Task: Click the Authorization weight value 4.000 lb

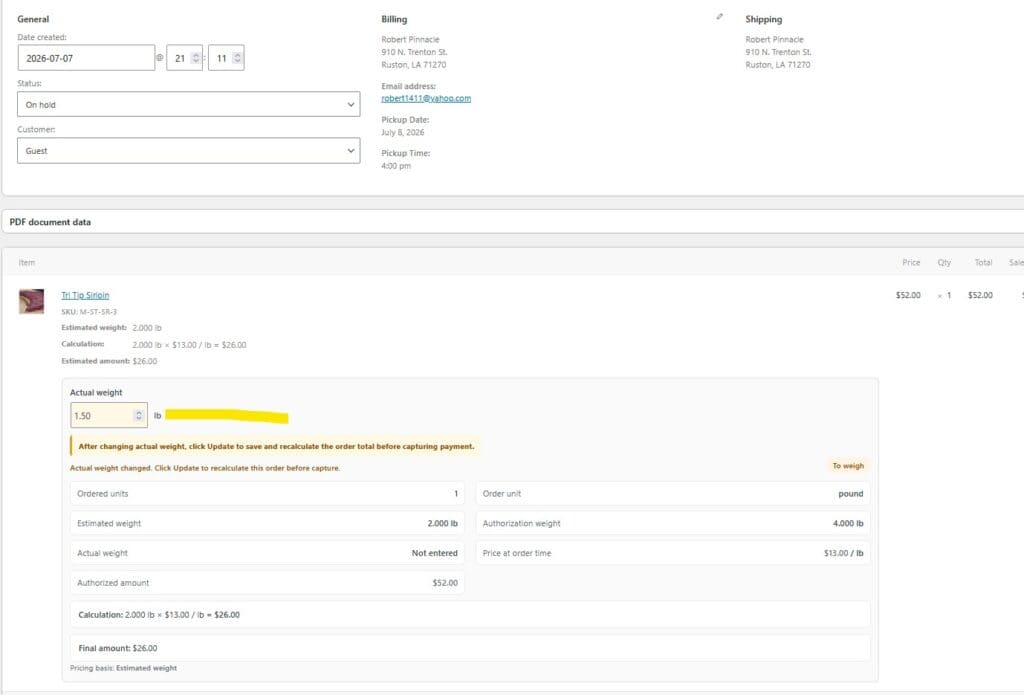Action: tap(848, 523)
